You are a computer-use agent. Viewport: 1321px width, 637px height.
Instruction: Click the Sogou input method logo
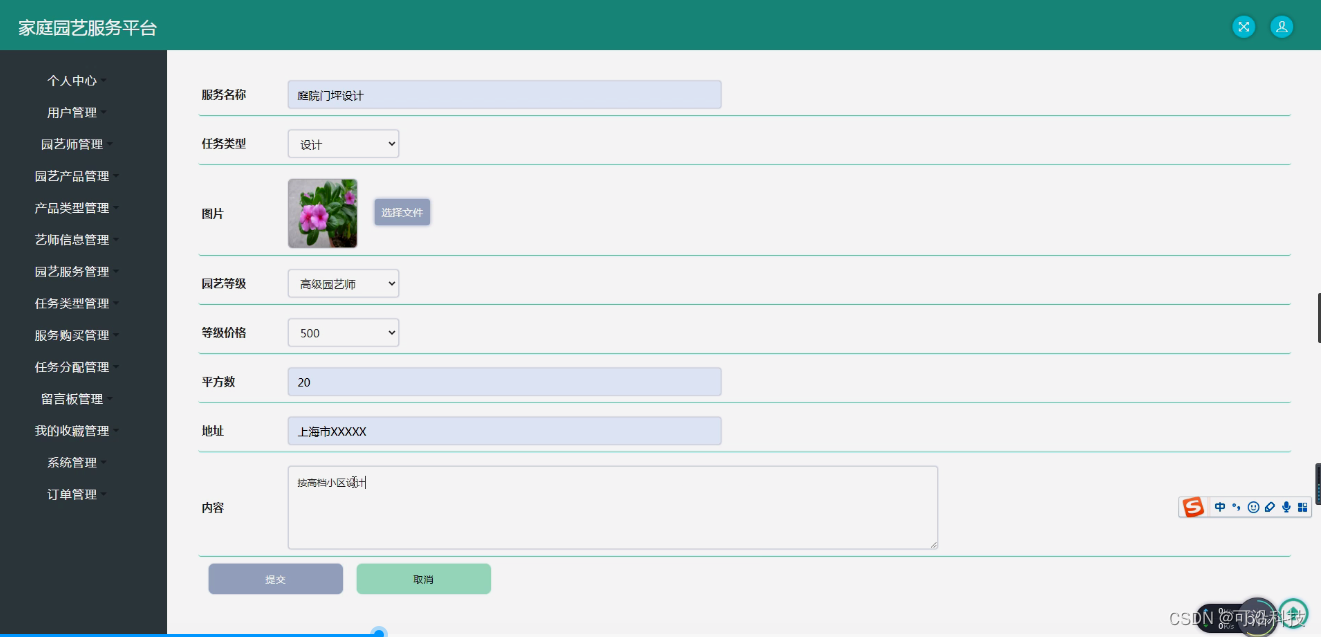[1193, 507]
